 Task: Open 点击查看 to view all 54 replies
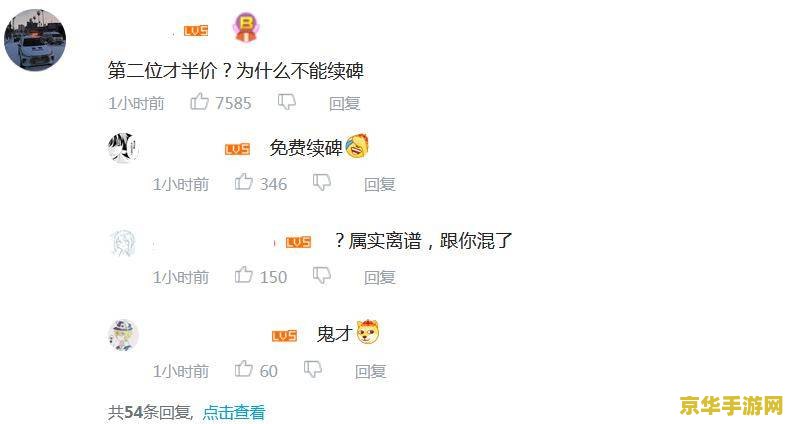tap(234, 412)
